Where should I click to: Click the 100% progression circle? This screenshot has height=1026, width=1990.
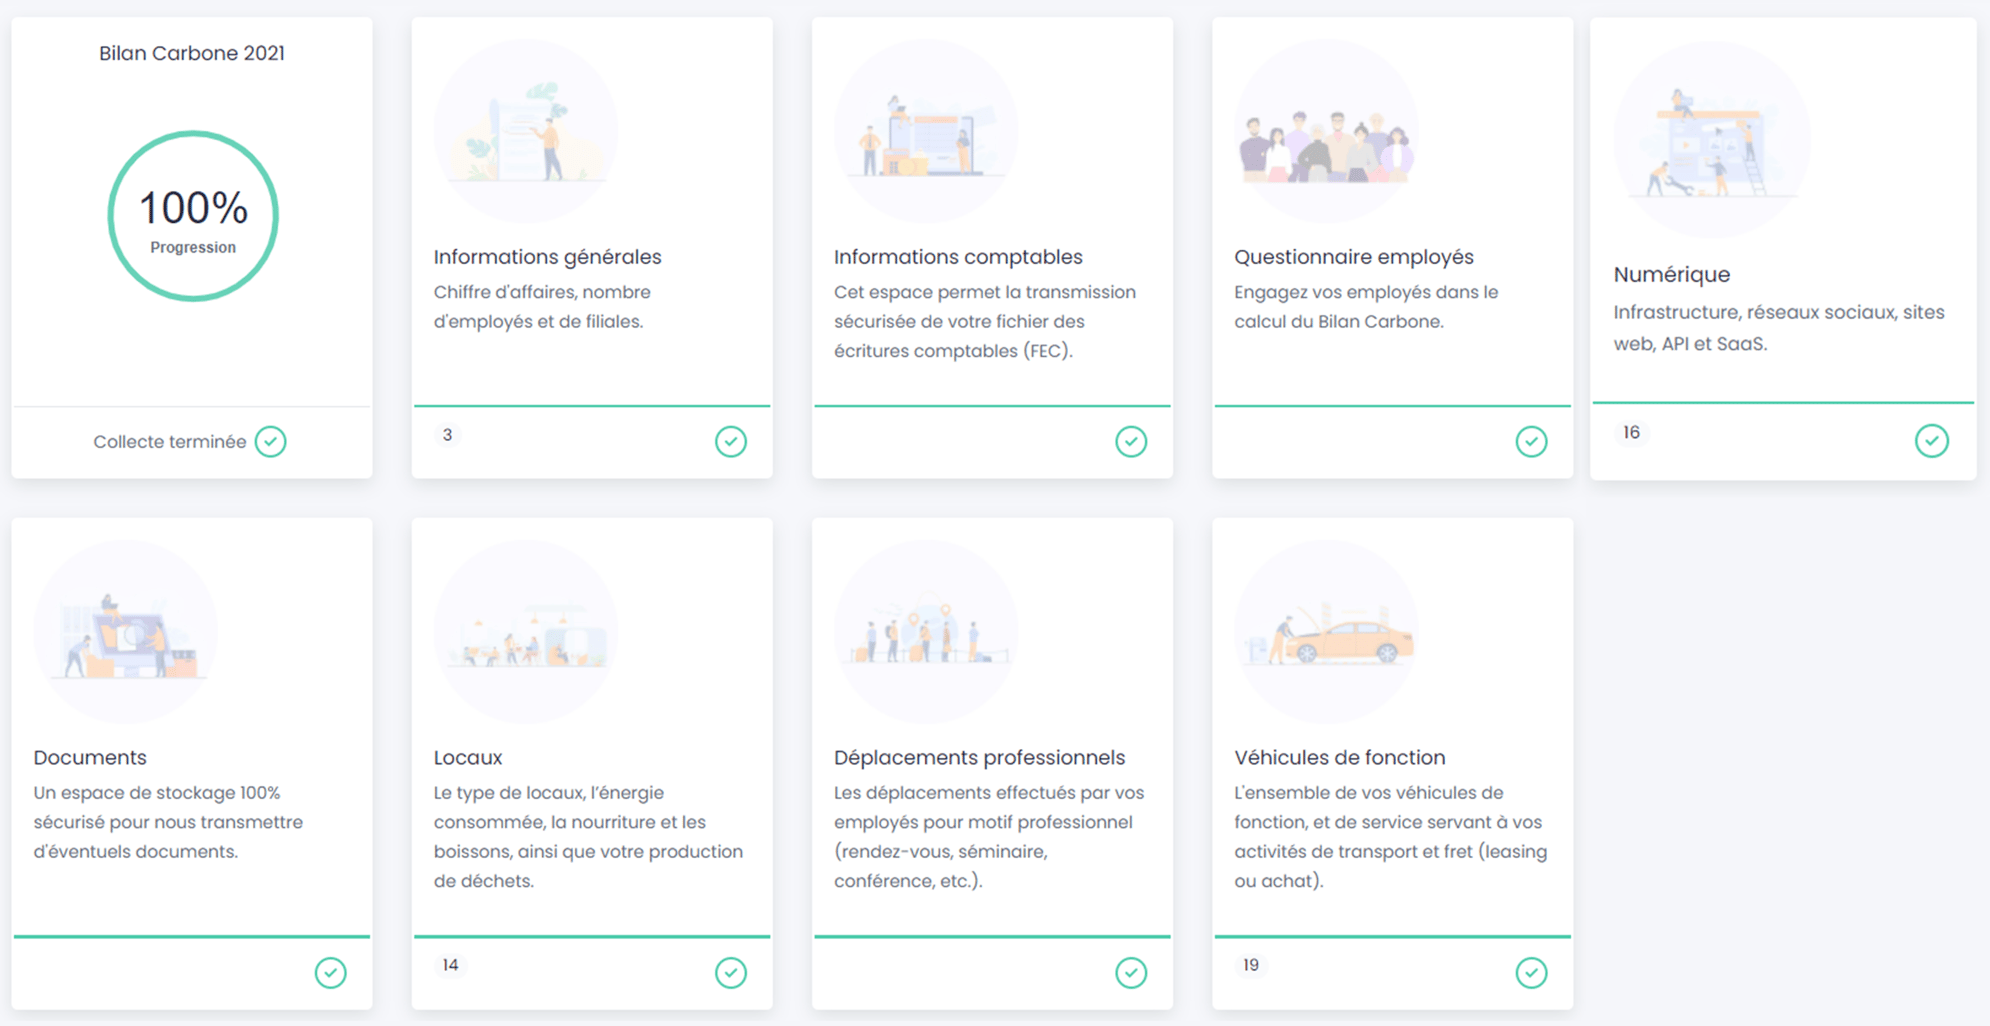(192, 214)
